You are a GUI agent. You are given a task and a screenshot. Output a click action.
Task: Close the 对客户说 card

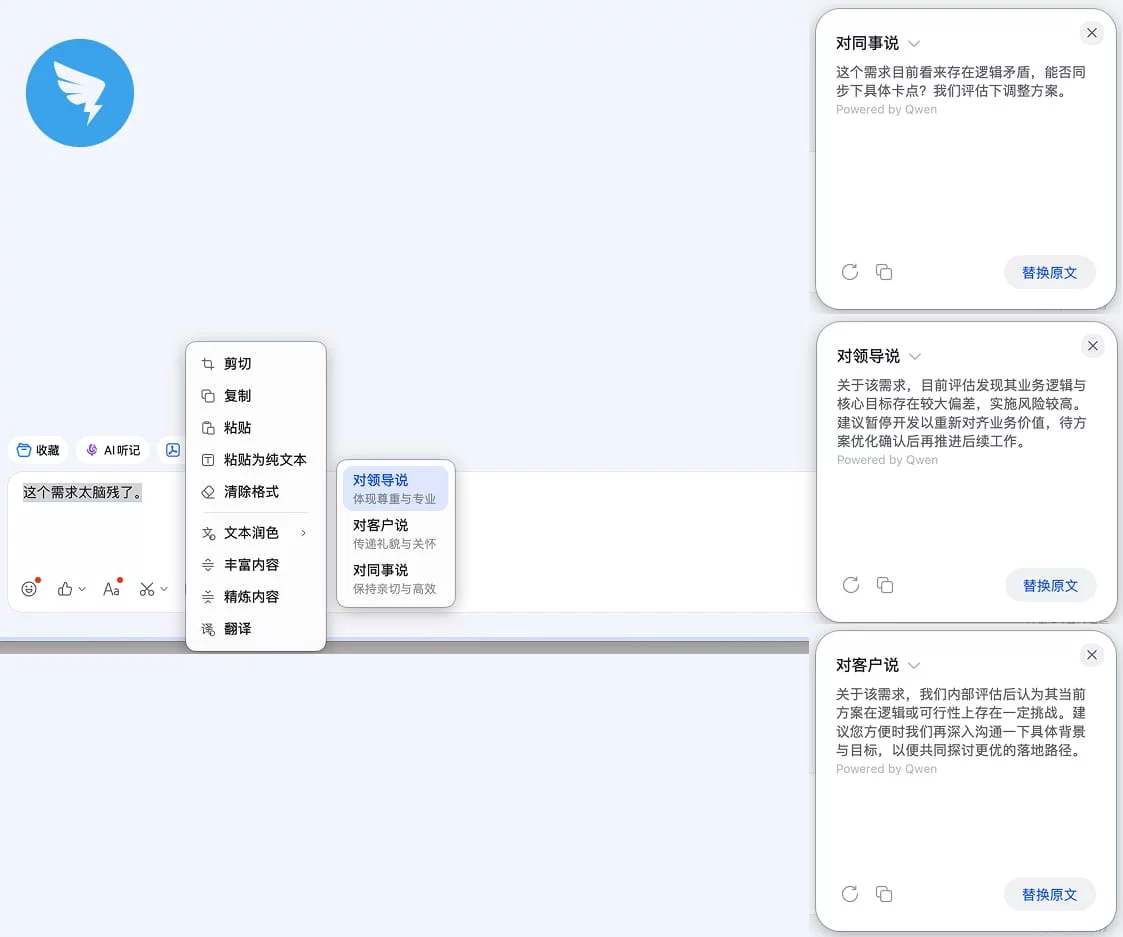1091,655
